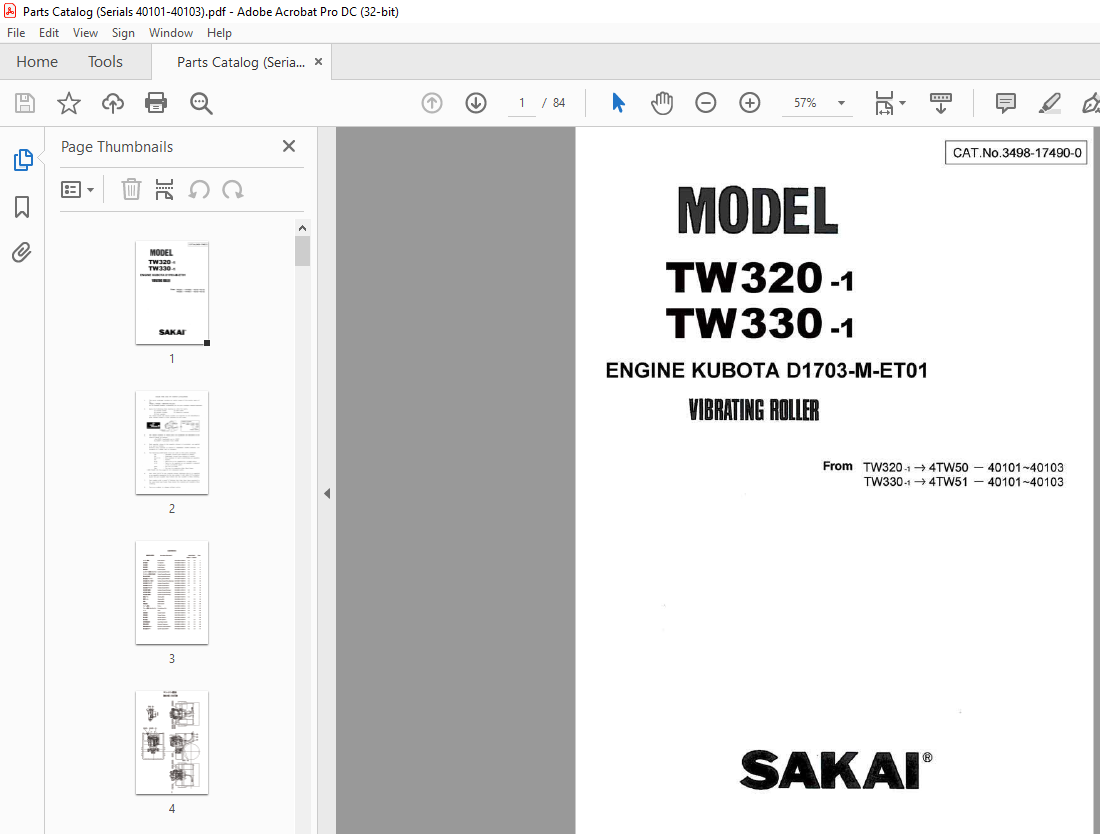
Task: Click the Print pages icon in thumbnails panel
Action: coord(164,189)
